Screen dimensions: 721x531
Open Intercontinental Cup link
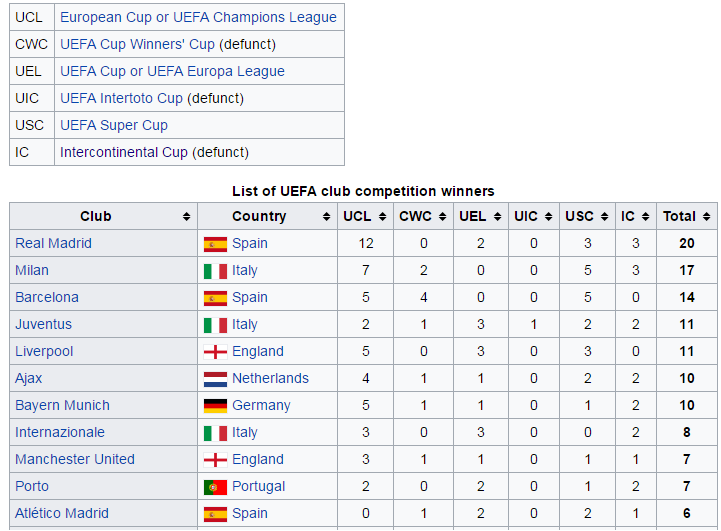124,152
